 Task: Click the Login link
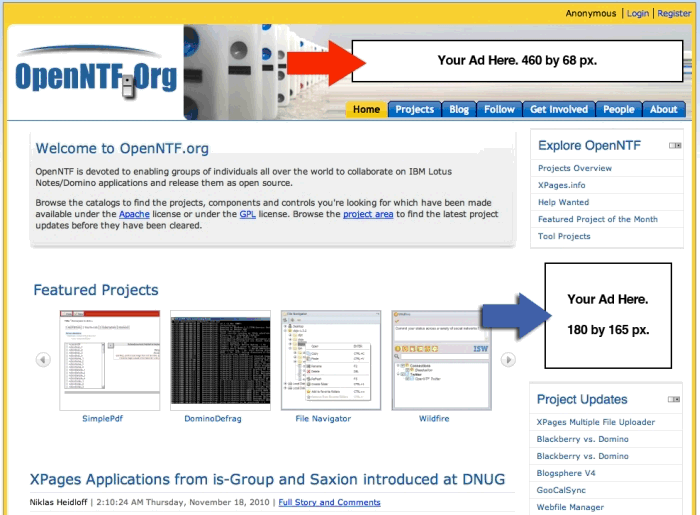tap(638, 13)
